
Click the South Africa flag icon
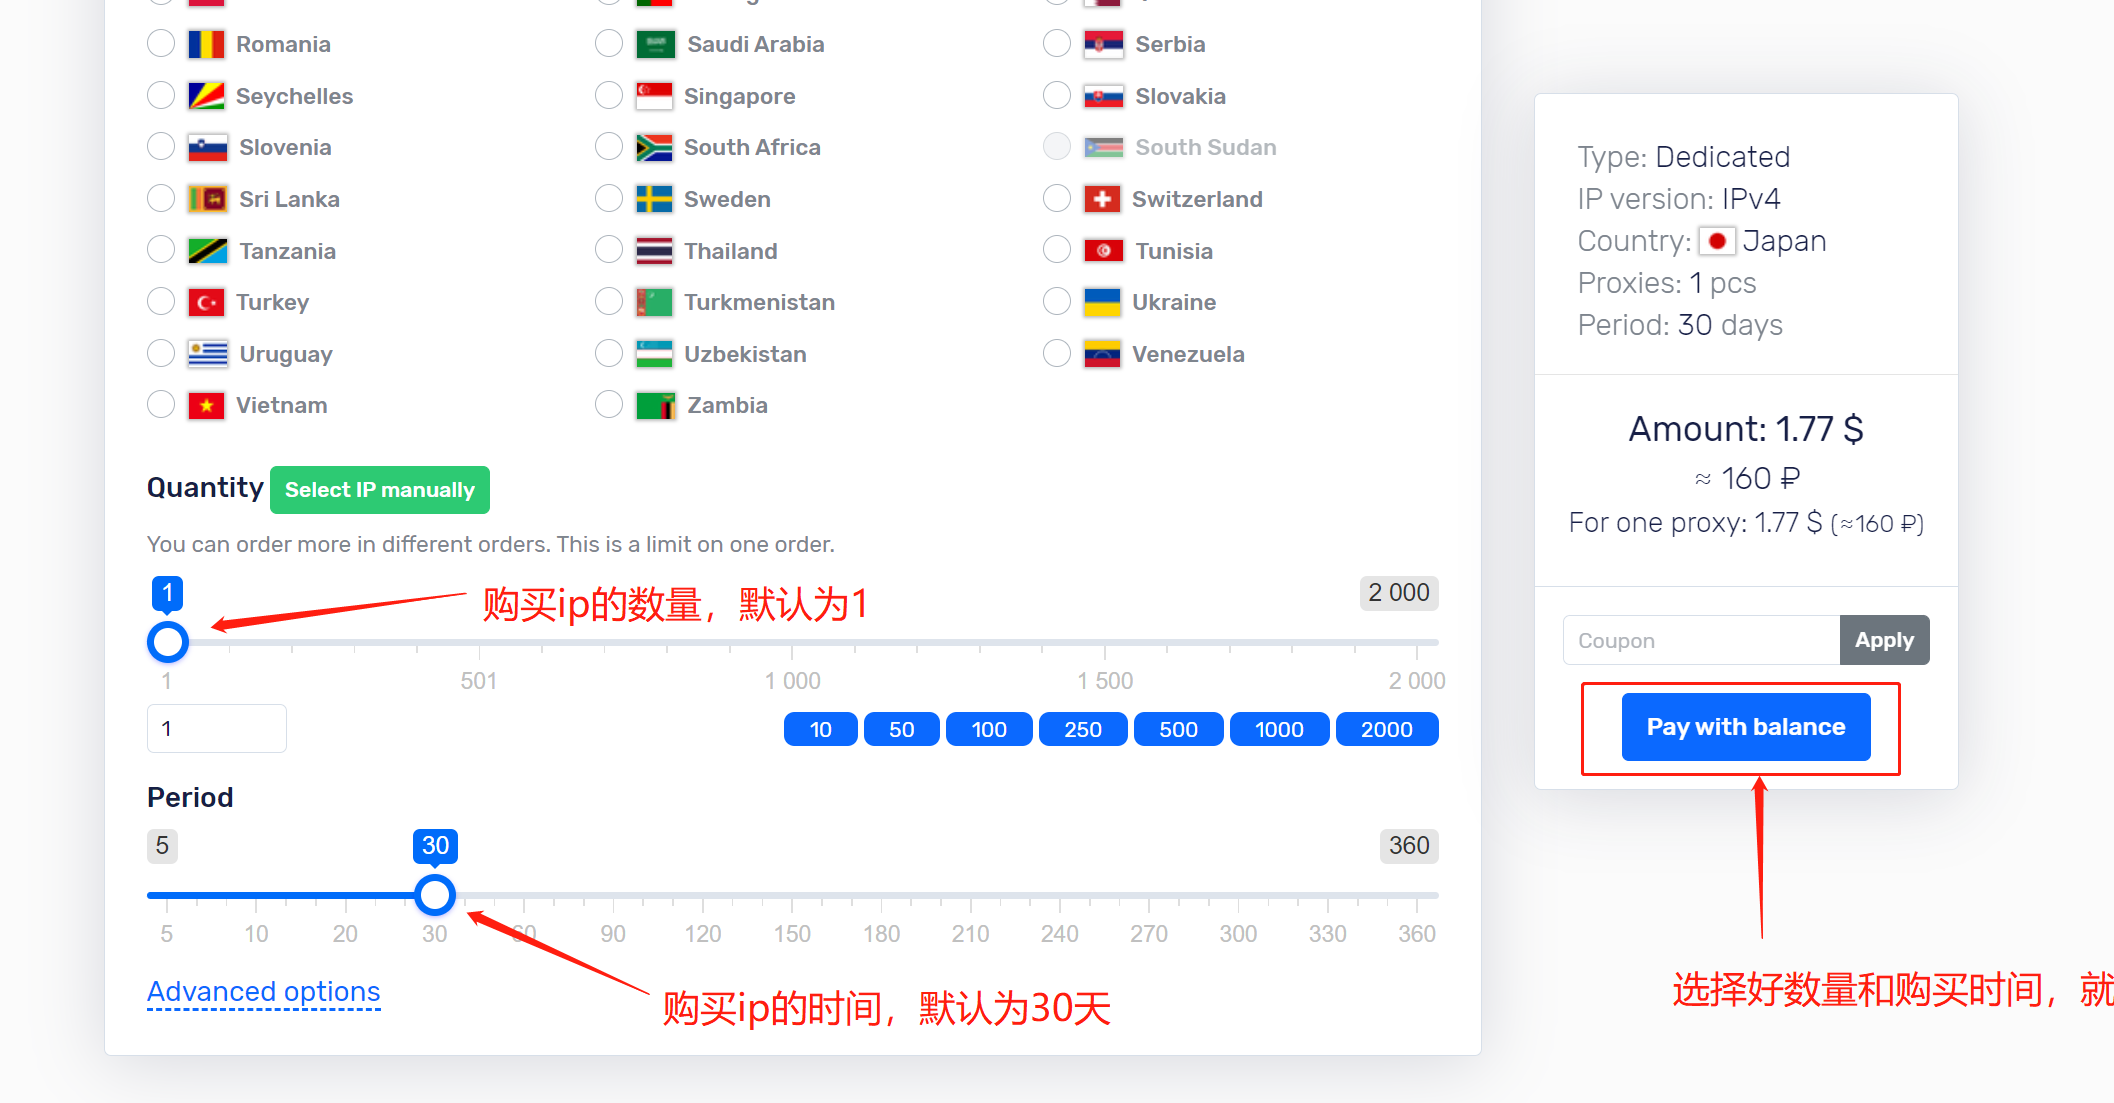point(655,148)
